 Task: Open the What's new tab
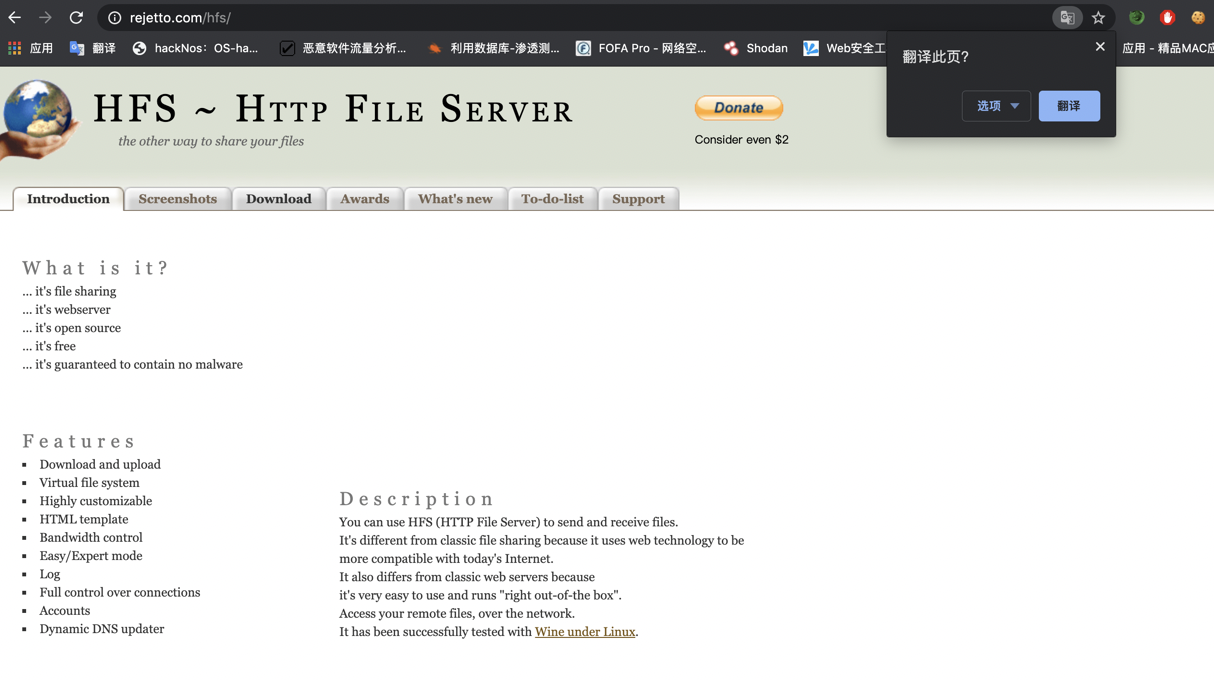click(x=455, y=199)
